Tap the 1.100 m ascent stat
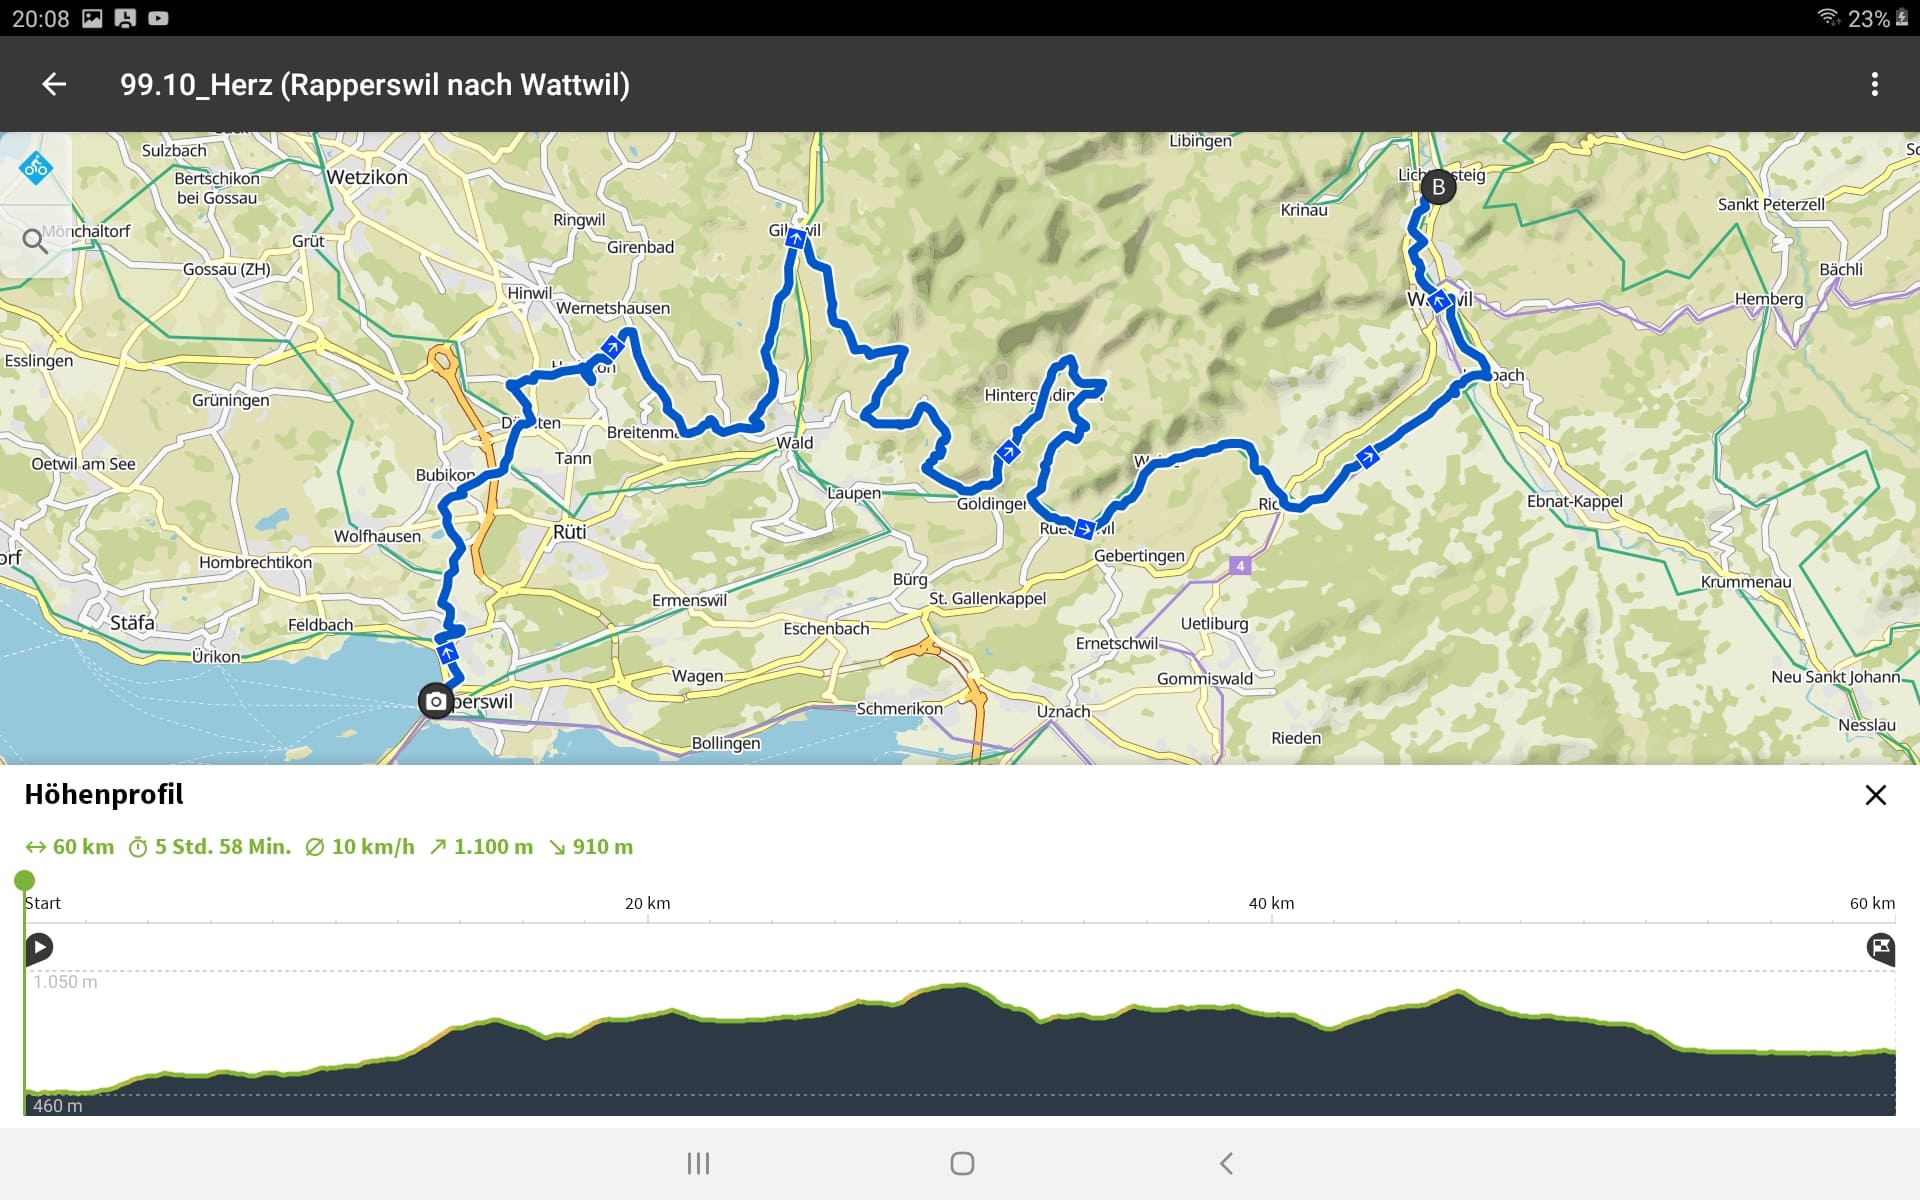The width and height of the screenshot is (1920, 1200). click(x=481, y=847)
